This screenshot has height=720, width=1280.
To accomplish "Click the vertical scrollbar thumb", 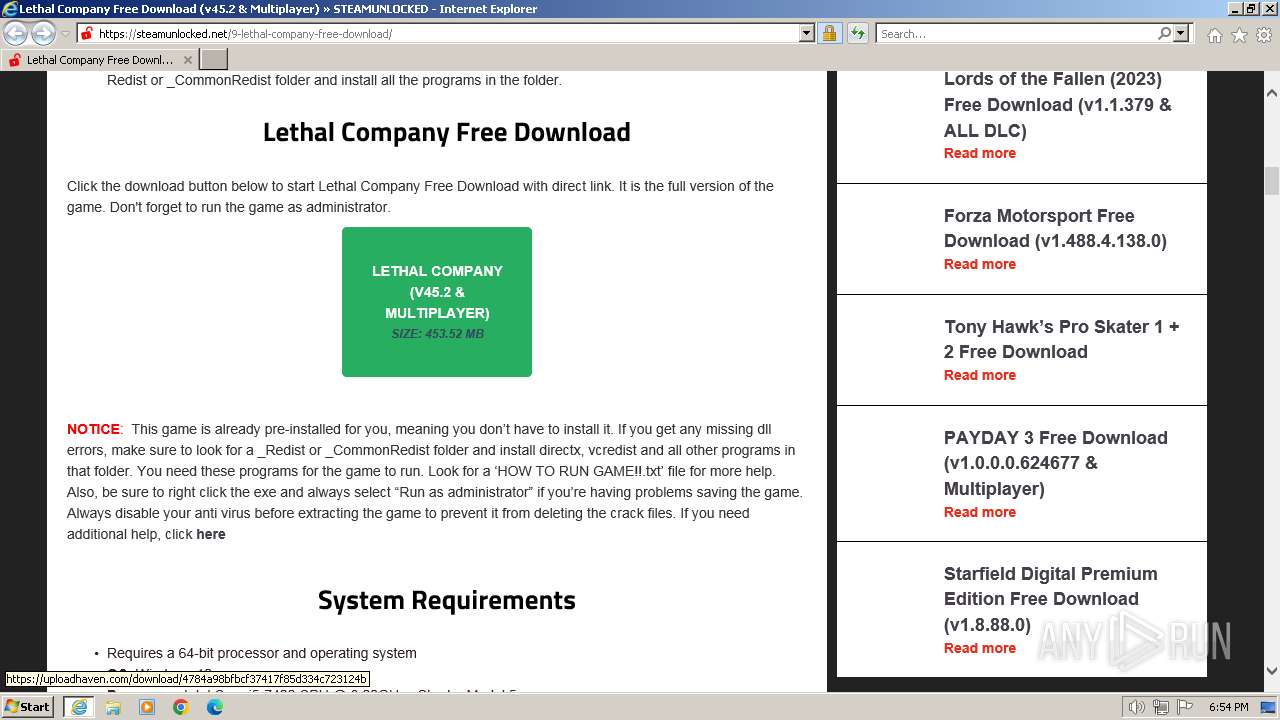I will [1272, 181].
